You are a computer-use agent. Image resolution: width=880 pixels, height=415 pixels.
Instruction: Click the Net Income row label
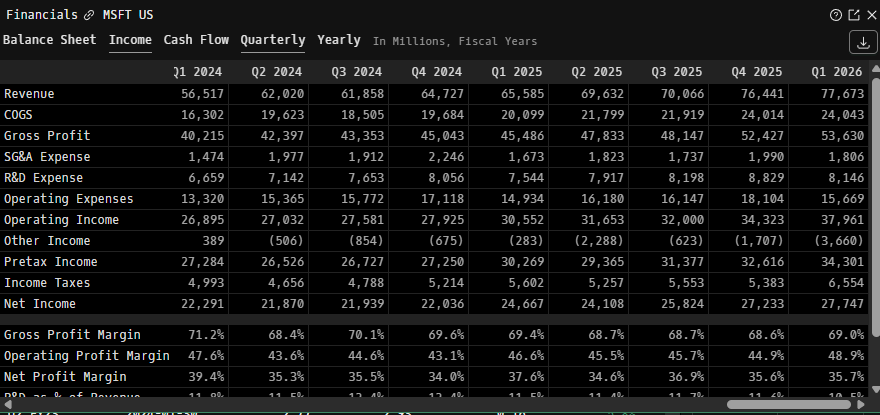[40, 304]
